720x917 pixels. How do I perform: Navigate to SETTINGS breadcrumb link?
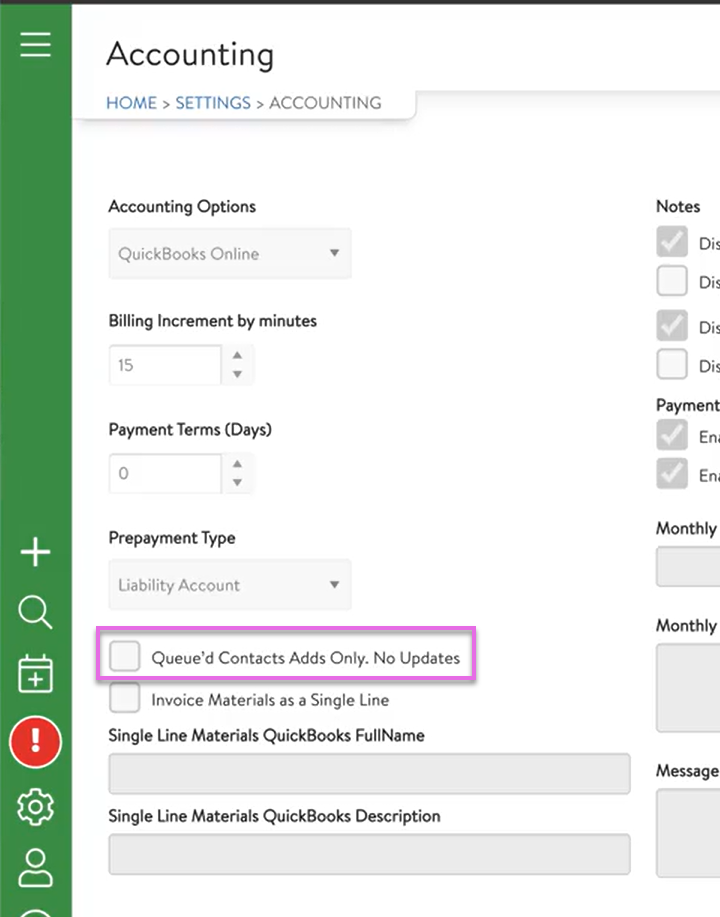tap(213, 103)
